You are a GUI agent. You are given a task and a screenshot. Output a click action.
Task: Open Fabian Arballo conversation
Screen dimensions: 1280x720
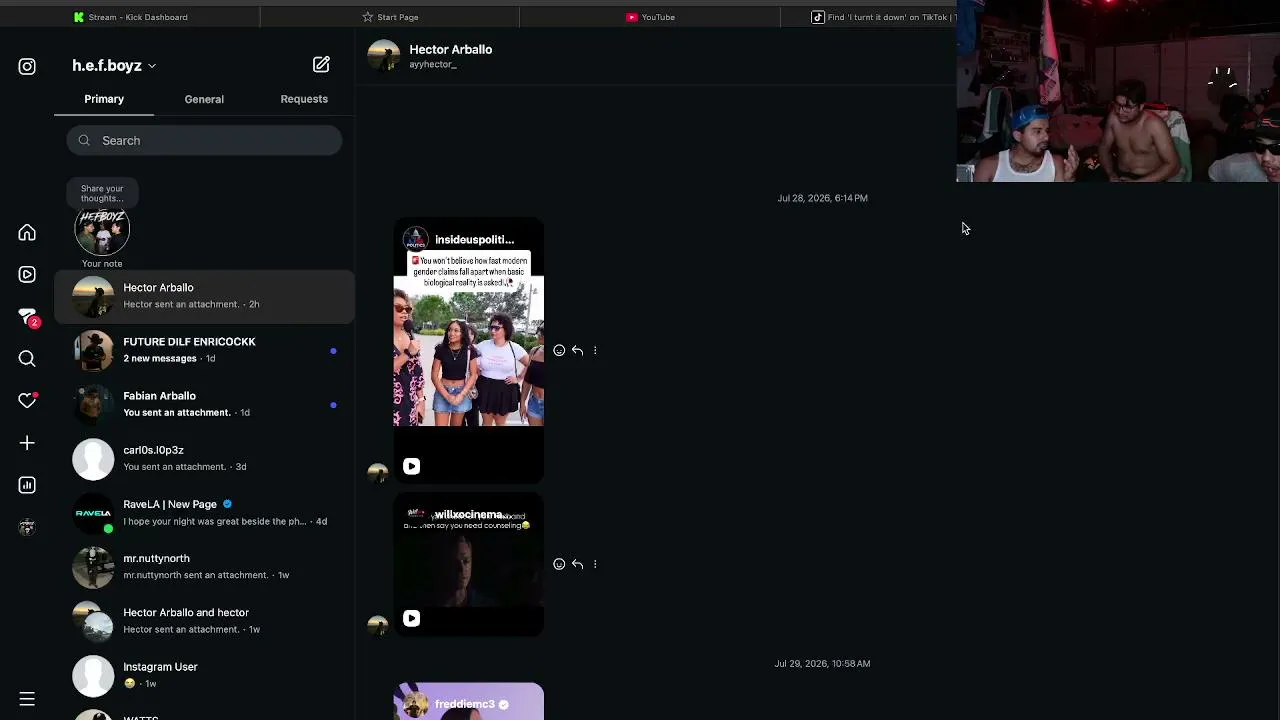point(204,404)
